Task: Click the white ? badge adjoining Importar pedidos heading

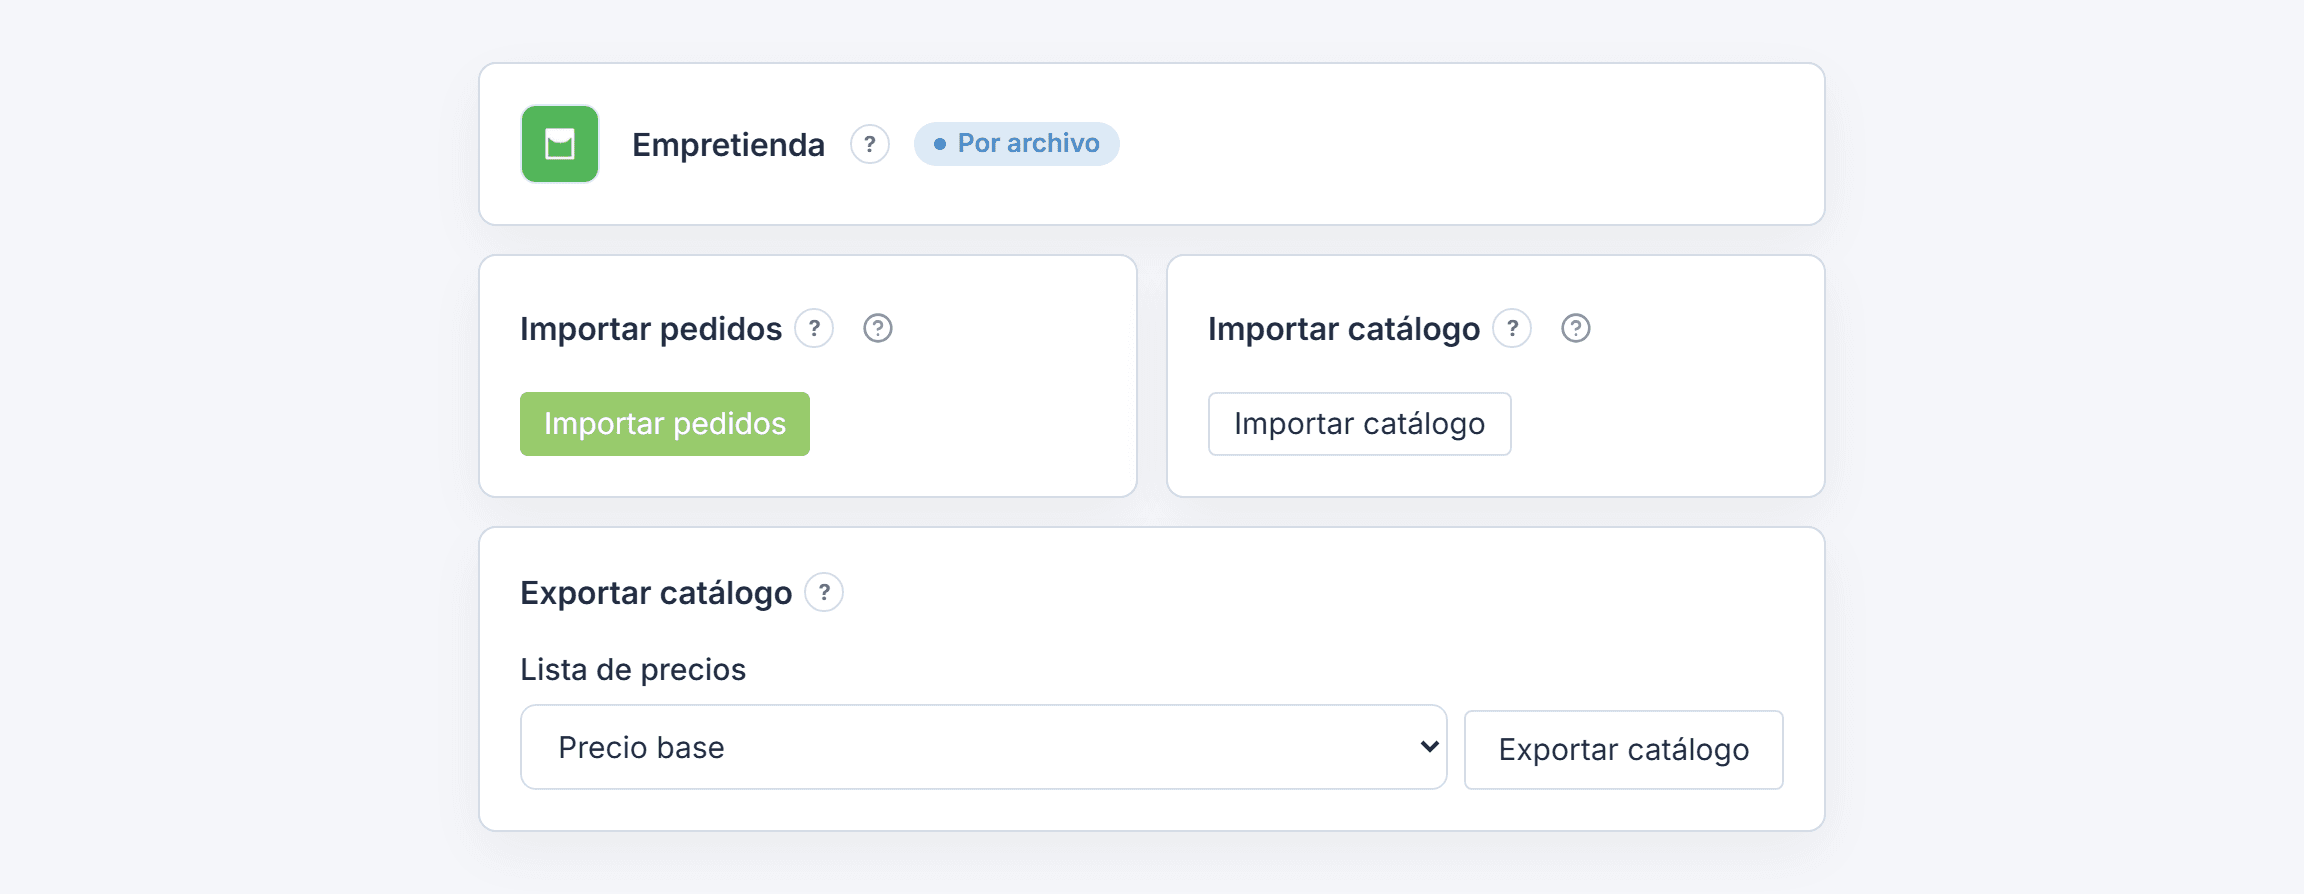Action: coord(814,328)
